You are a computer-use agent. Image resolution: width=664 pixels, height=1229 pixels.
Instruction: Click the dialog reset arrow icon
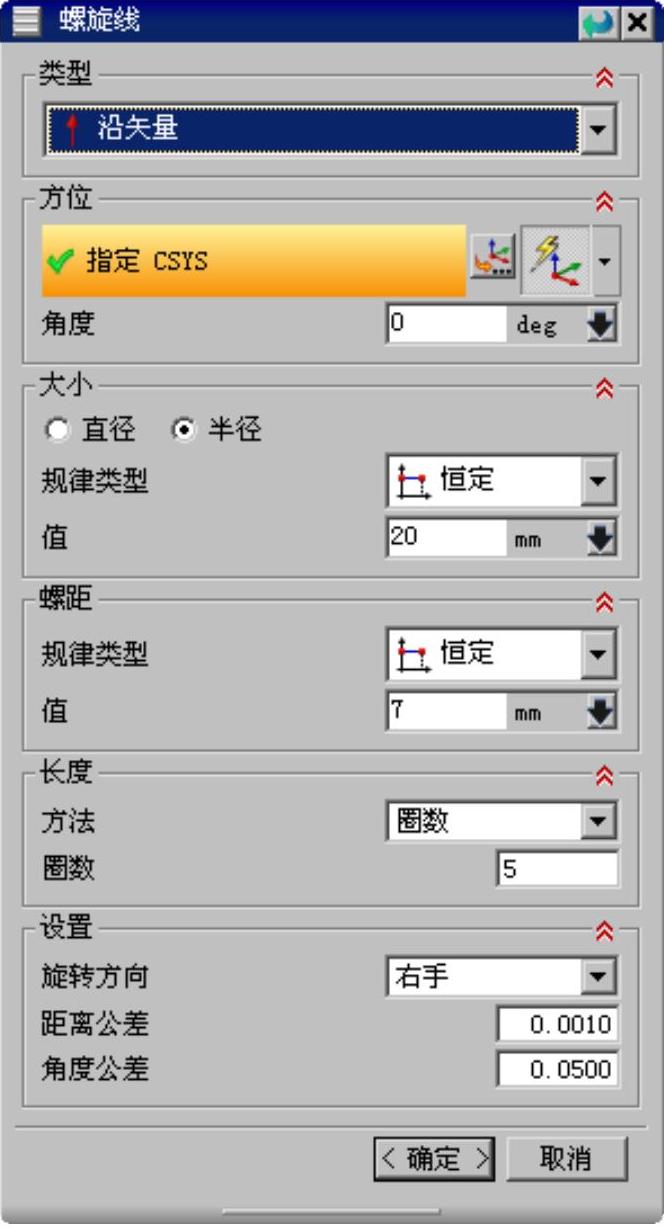coord(598,21)
